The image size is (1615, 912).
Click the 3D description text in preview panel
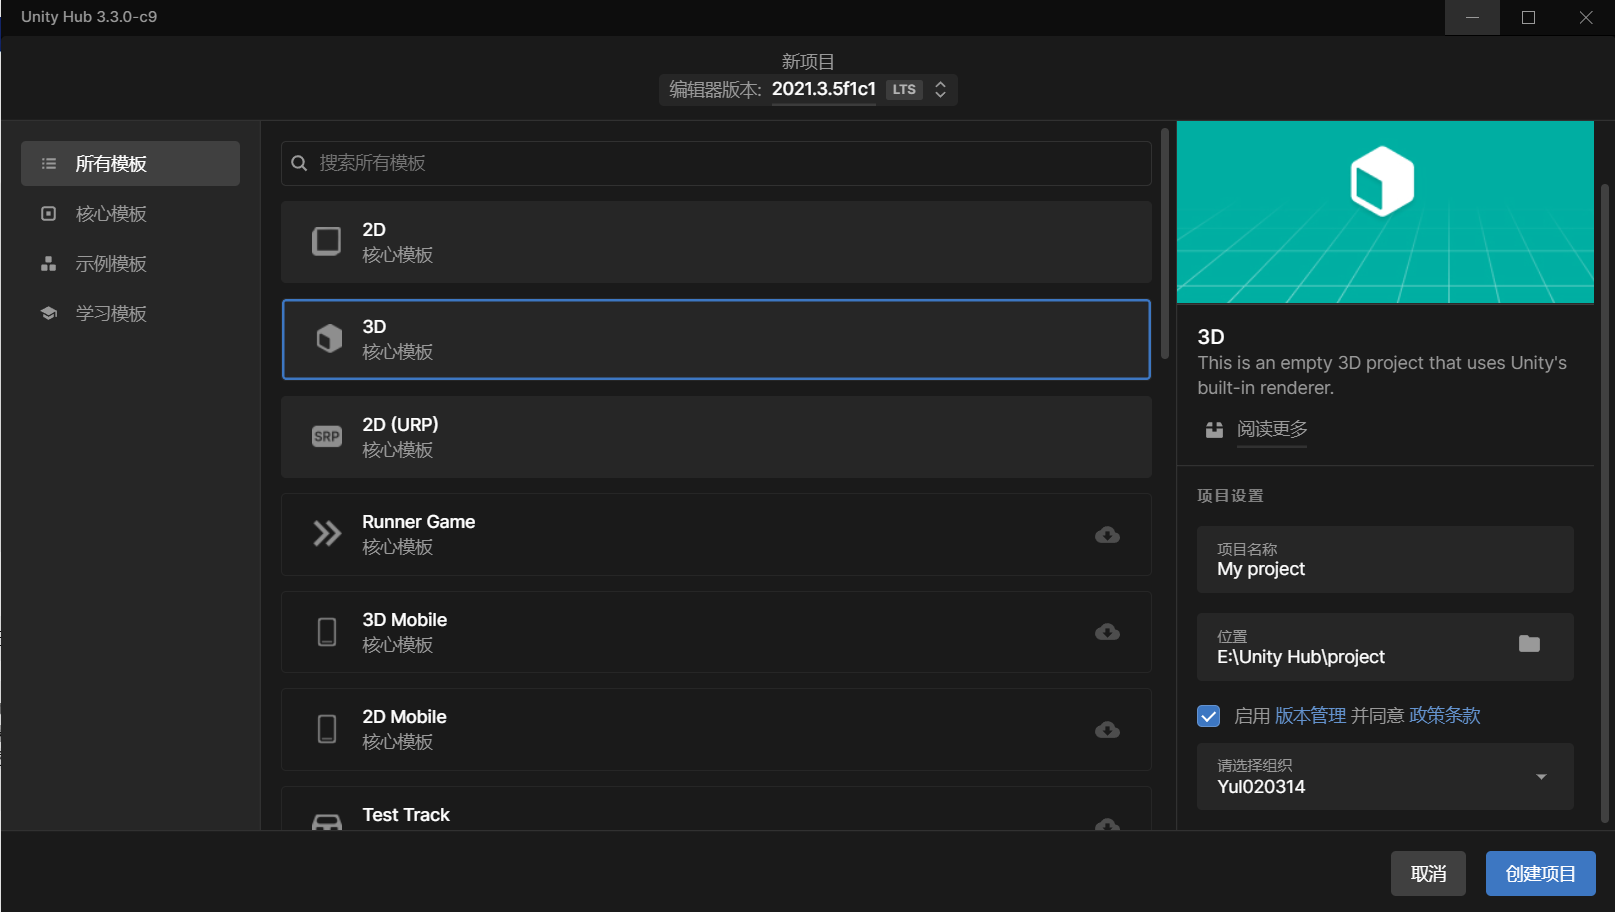pos(1382,375)
